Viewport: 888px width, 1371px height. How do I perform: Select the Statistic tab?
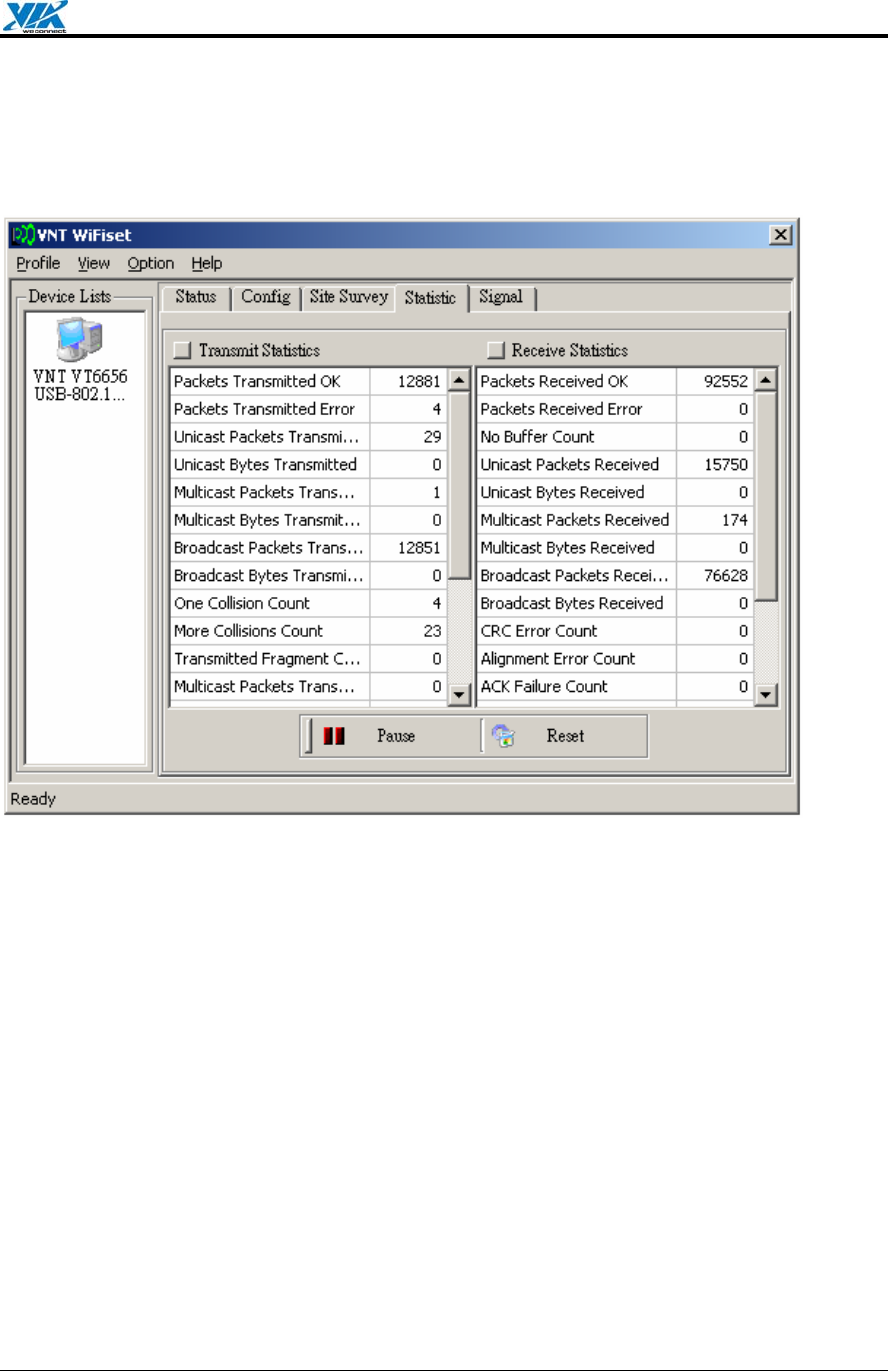coord(431,298)
